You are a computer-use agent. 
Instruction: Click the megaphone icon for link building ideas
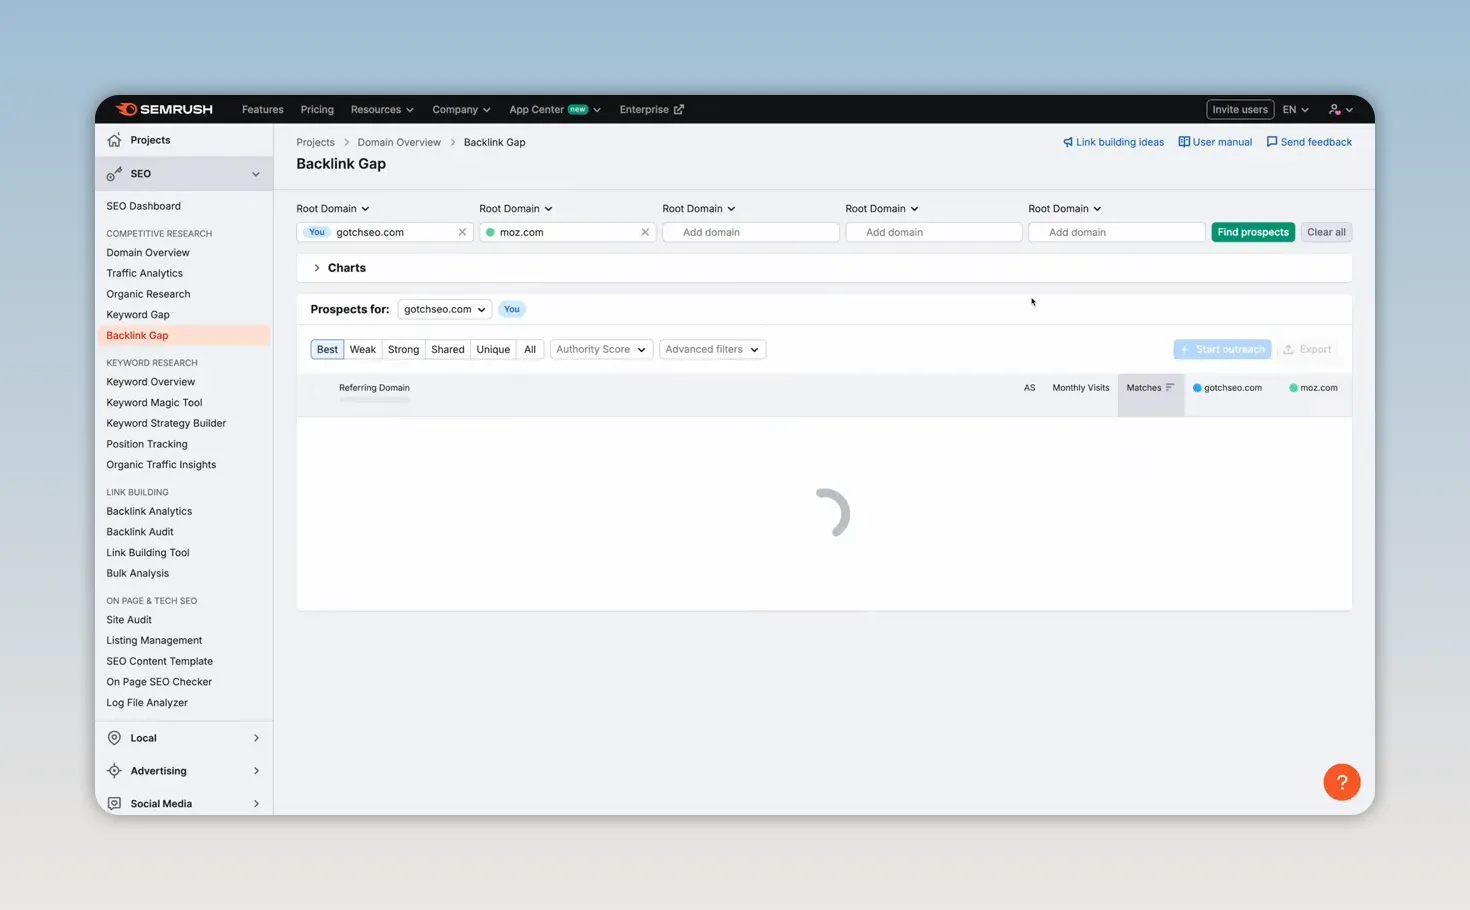1068,142
